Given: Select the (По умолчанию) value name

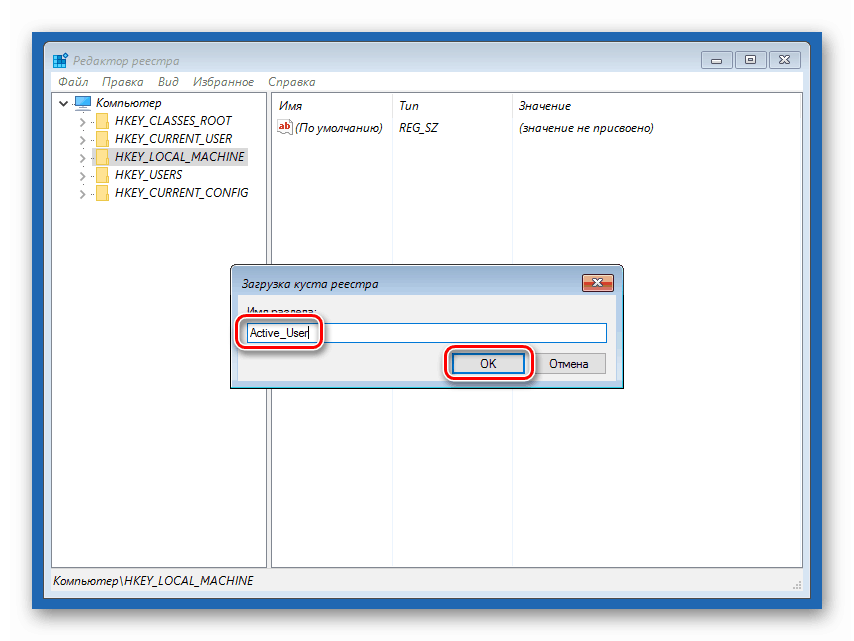Looking at the screenshot, I should 338,128.
